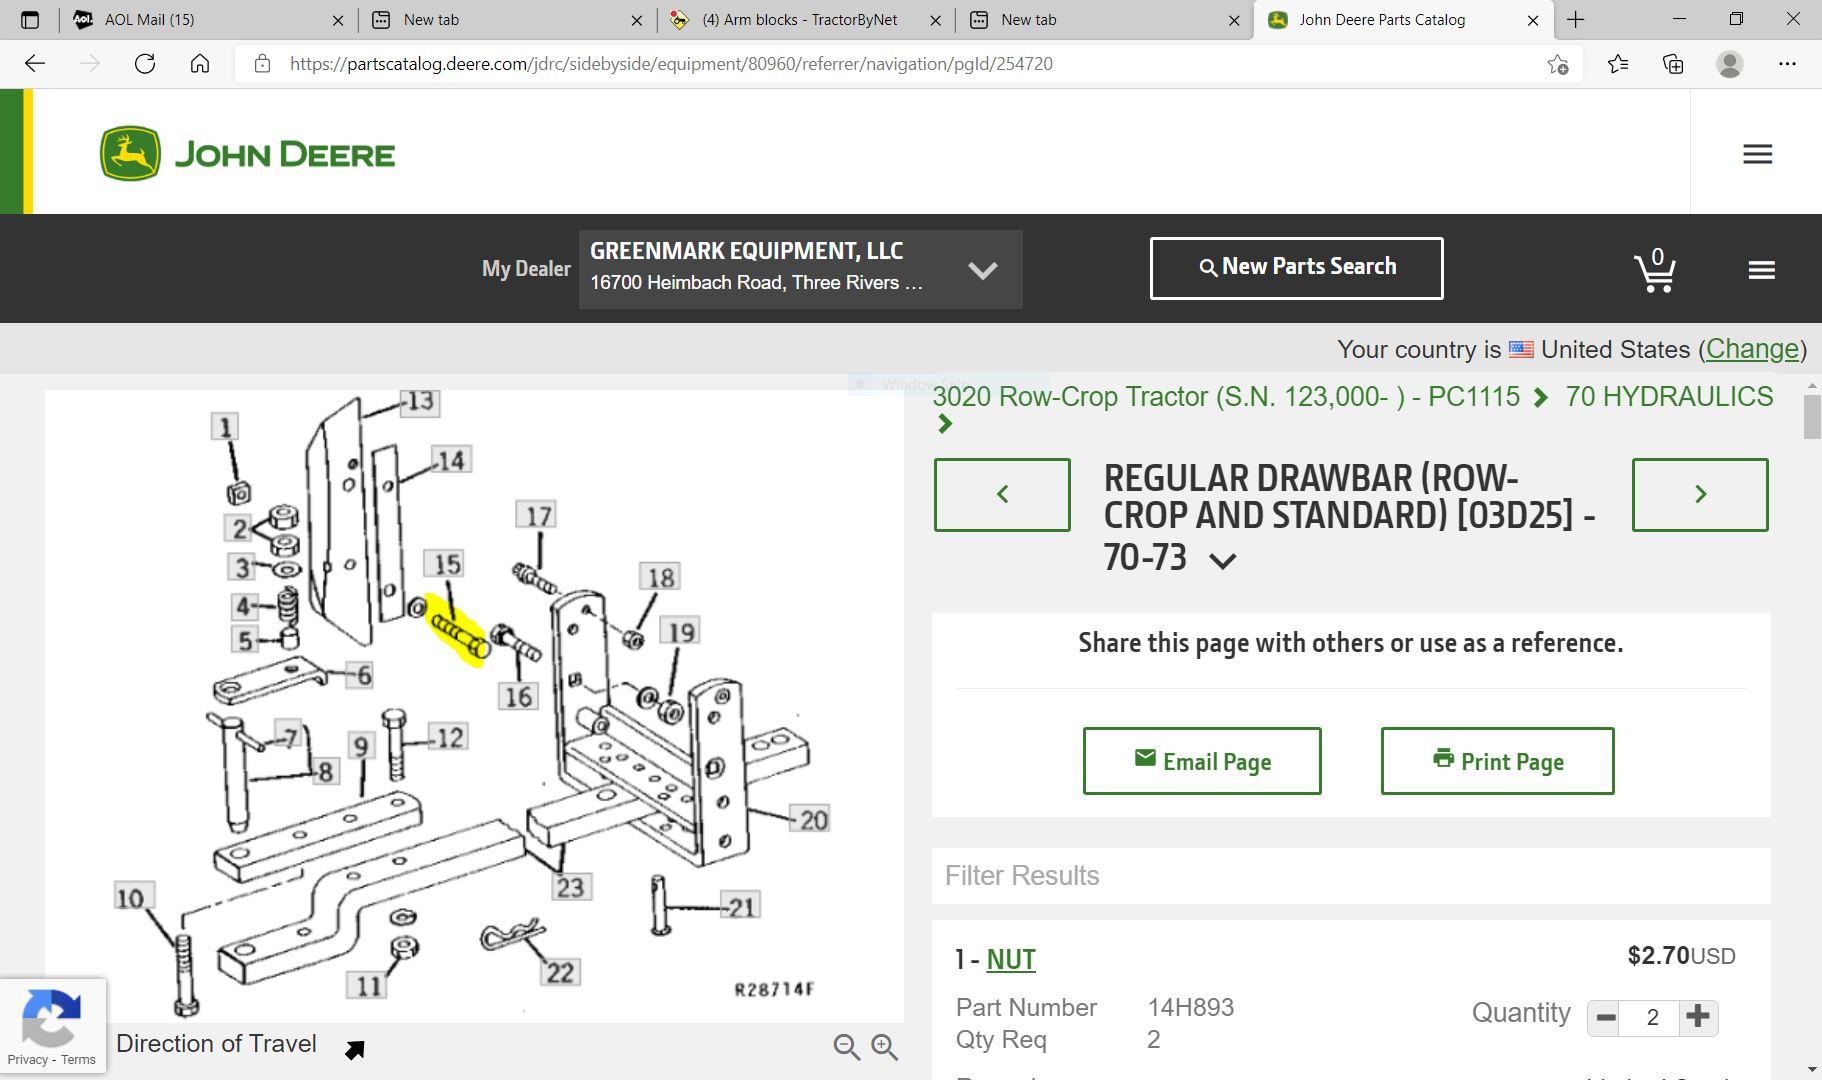Add this page to favorites
The image size is (1822, 1080).
(1557, 64)
